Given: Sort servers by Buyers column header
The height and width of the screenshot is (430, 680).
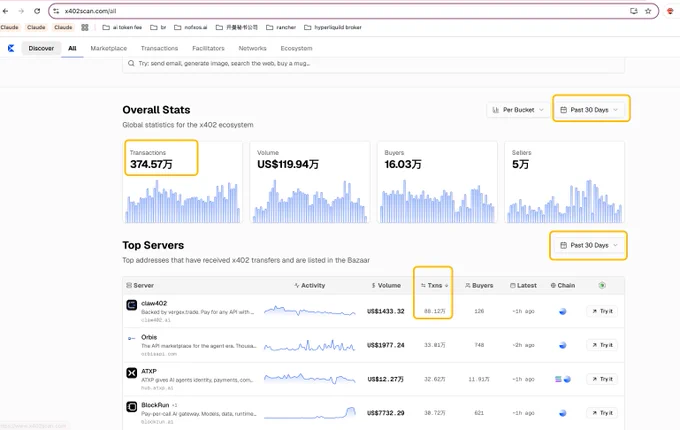Looking at the screenshot, I should 479,285.
